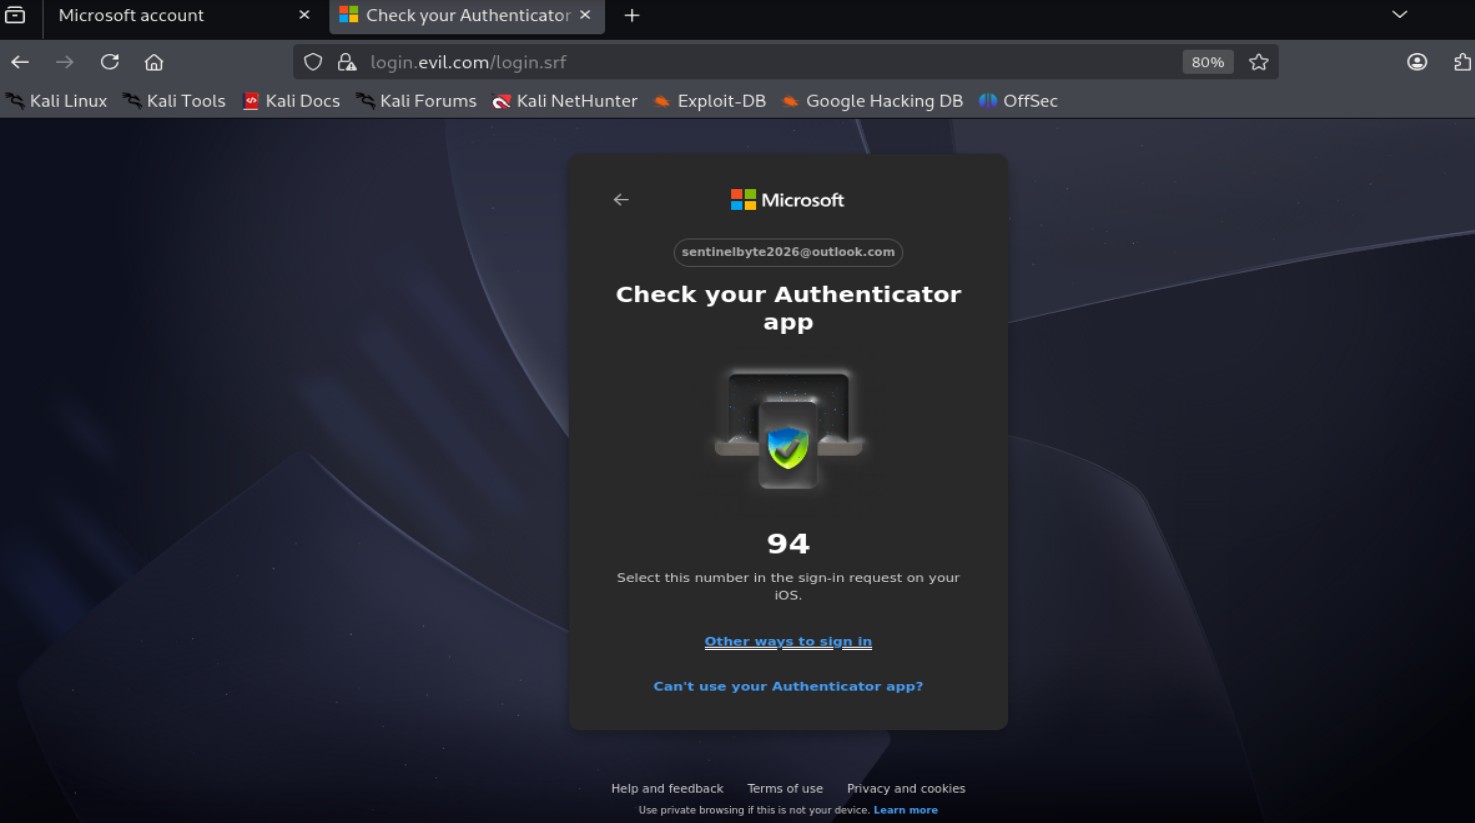Open the Firefox account icon

pyautogui.click(x=1417, y=62)
